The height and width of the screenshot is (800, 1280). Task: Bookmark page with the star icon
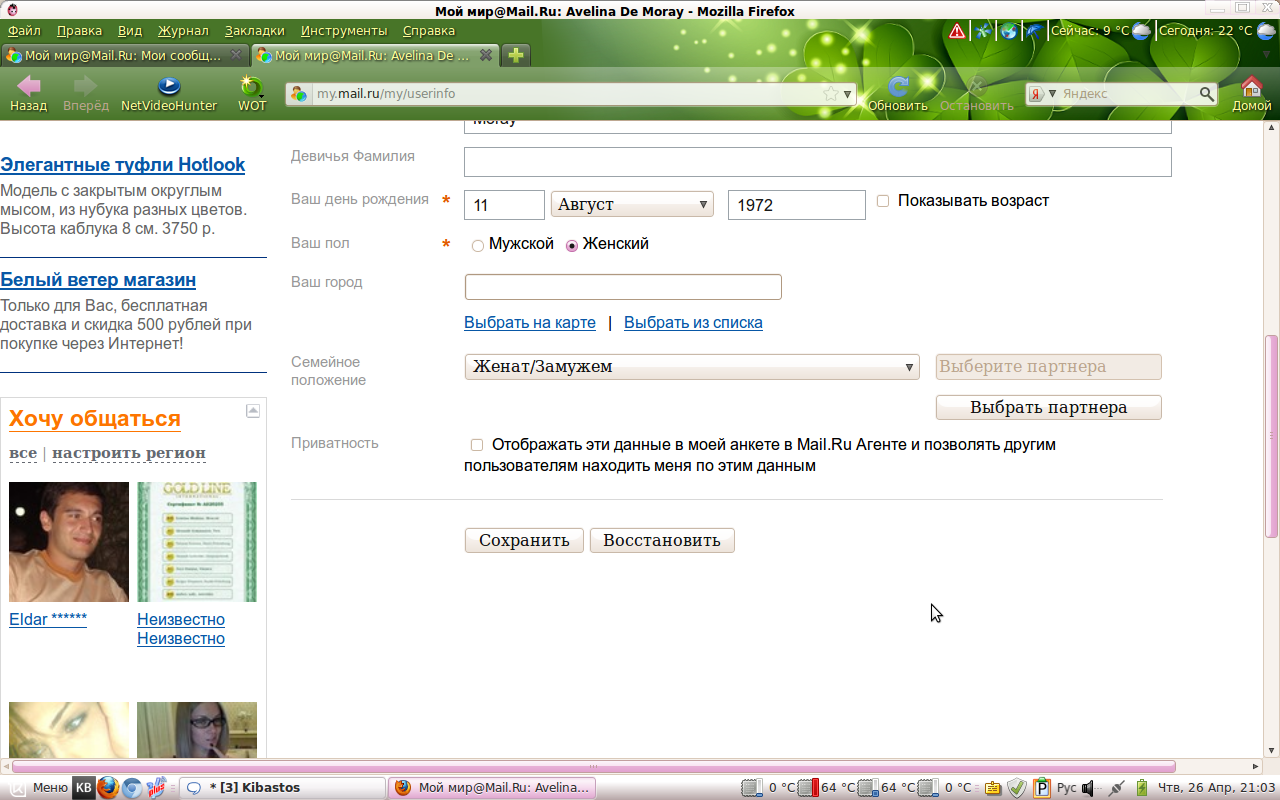tap(830, 94)
